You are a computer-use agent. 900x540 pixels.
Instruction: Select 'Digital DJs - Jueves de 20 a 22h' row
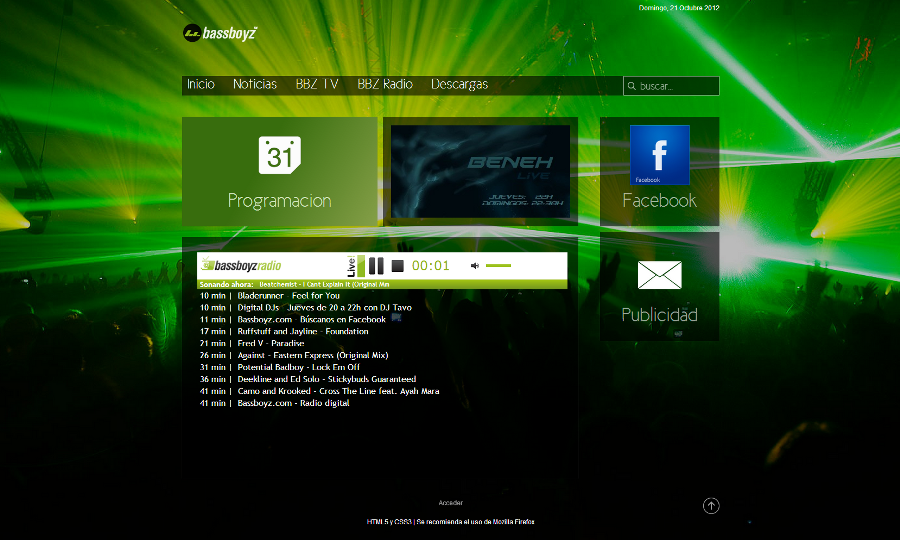pos(305,308)
